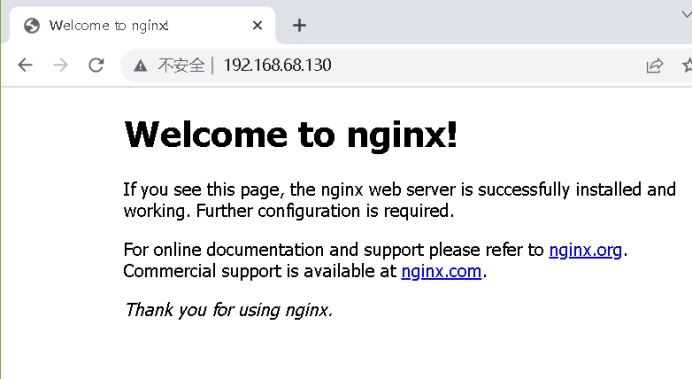This screenshot has width=693, height=379.
Task: Click the globe favicon on the tab
Action: point(32,26)
